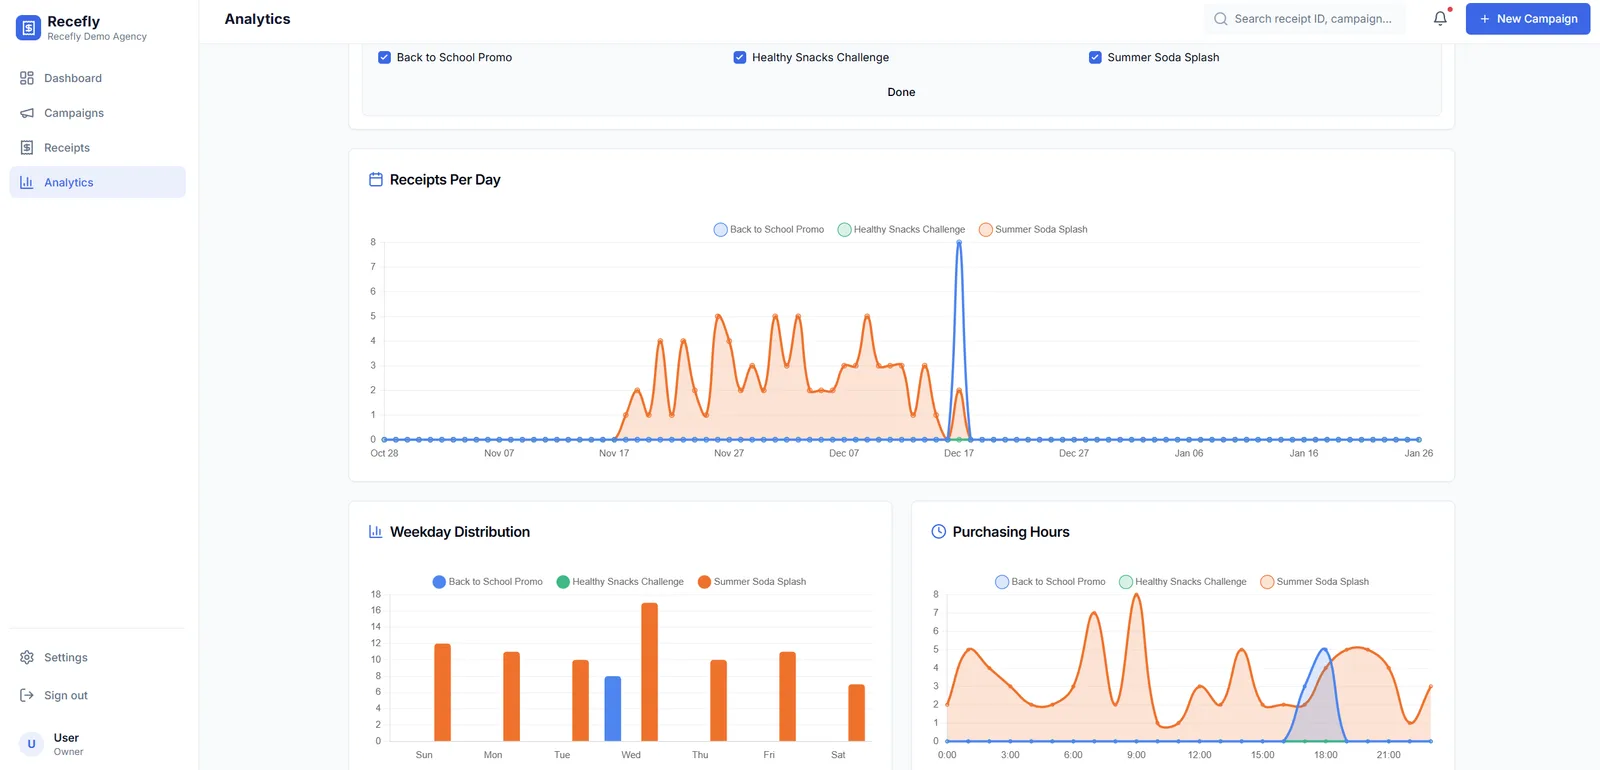Image resolution: width=1600 pixels, height=770 pixels.
Task: Toggle Summer Soda Splash in Purchasing Hours legend
Action: pyautogui.click(x=1315, y=582)
